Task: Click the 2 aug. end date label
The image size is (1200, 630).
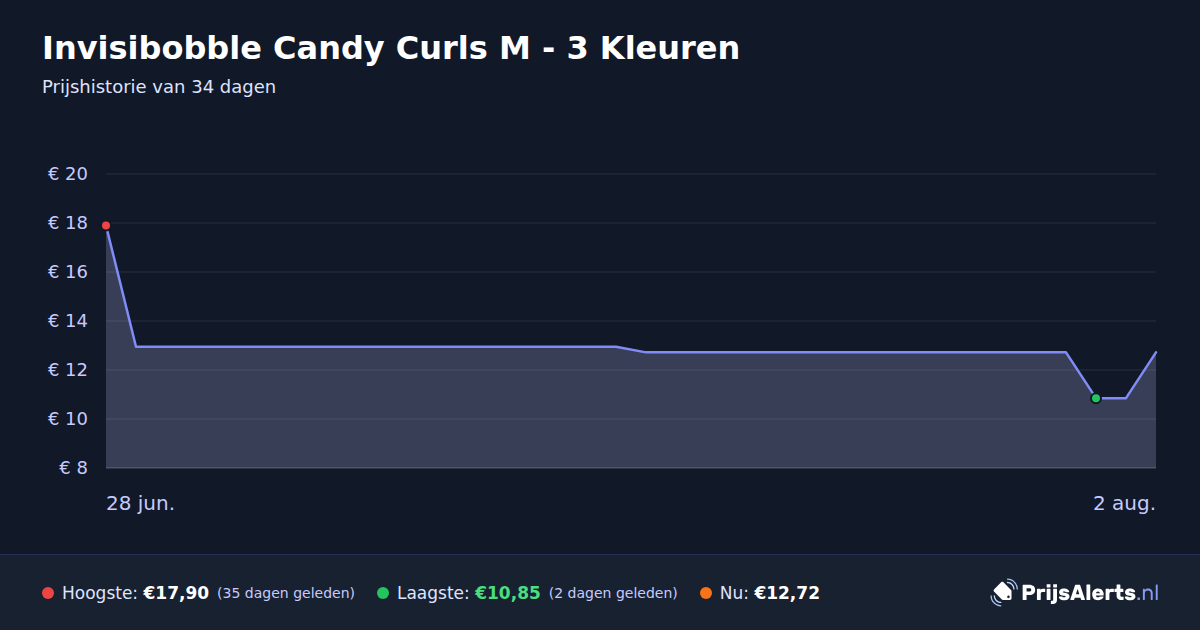Action: tap(1124, 503)
